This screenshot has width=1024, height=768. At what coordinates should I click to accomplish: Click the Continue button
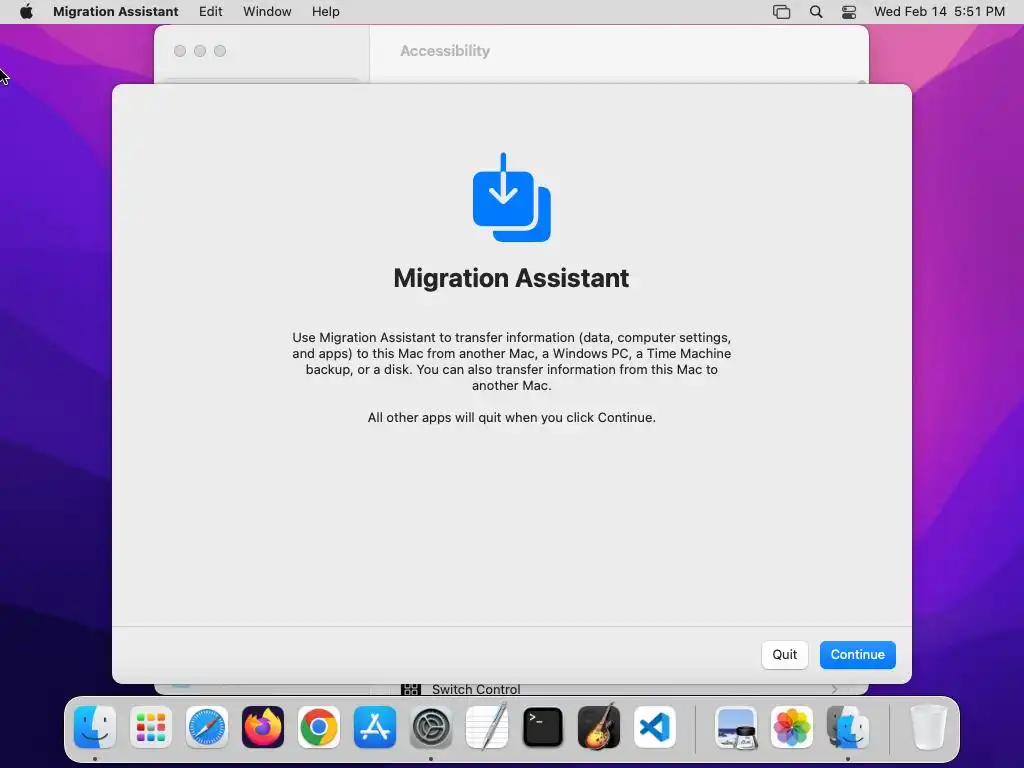(857, 654)
